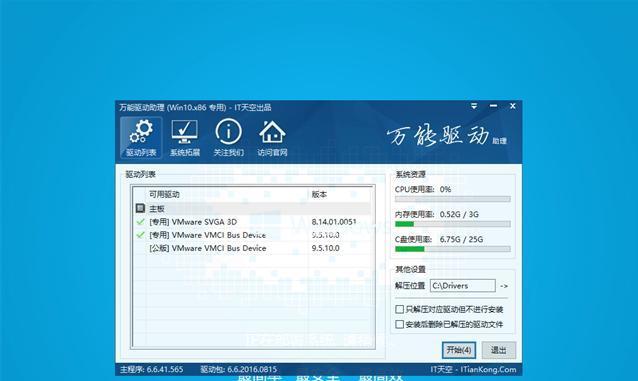Open 系统拓展 monitor icon

click(x=185, y=138)
